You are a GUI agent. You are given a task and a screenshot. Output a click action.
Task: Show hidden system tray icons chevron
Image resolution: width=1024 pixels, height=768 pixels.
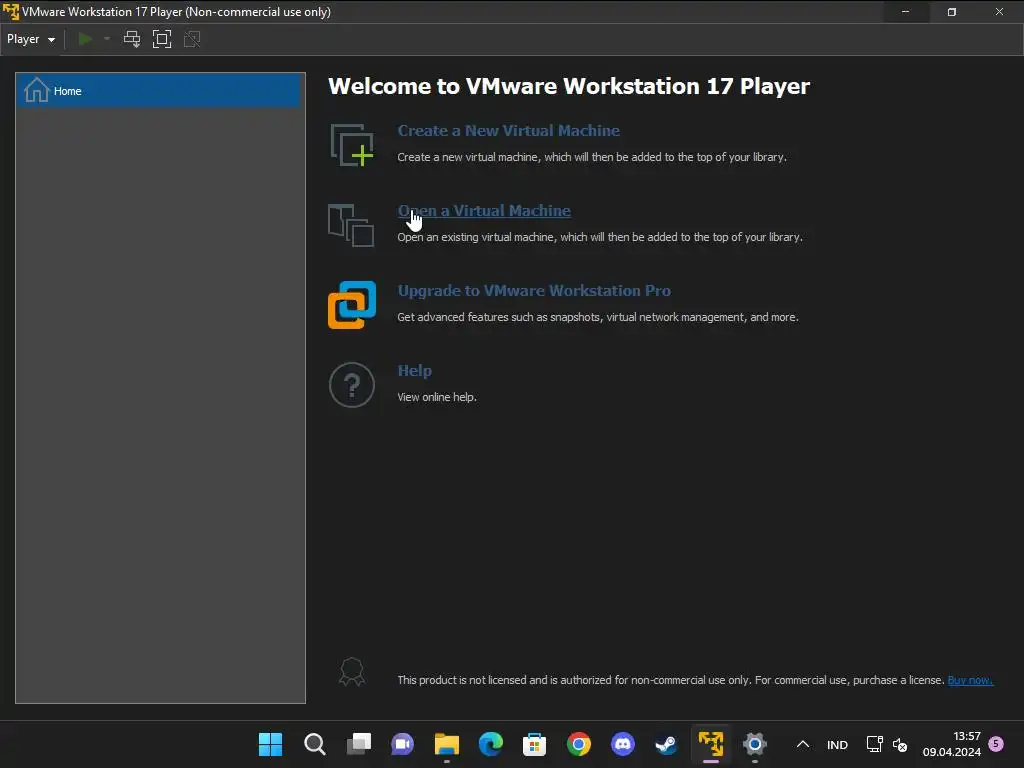(803, 744)
